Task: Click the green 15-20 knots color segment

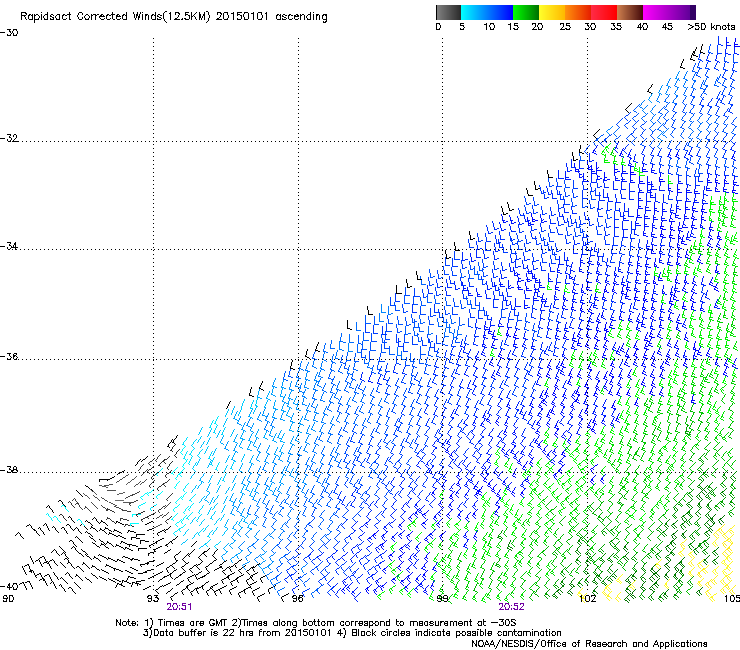Action: point(526,12)
